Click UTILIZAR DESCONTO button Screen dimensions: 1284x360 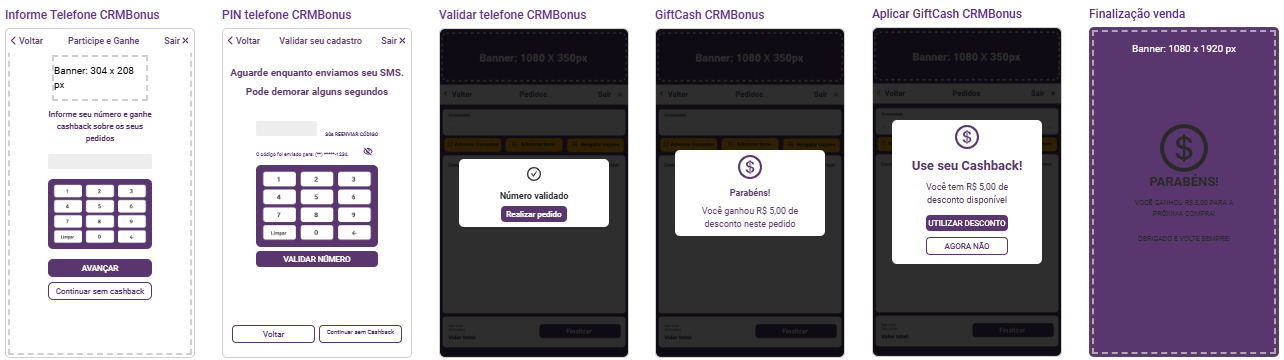tap(967, 222)
